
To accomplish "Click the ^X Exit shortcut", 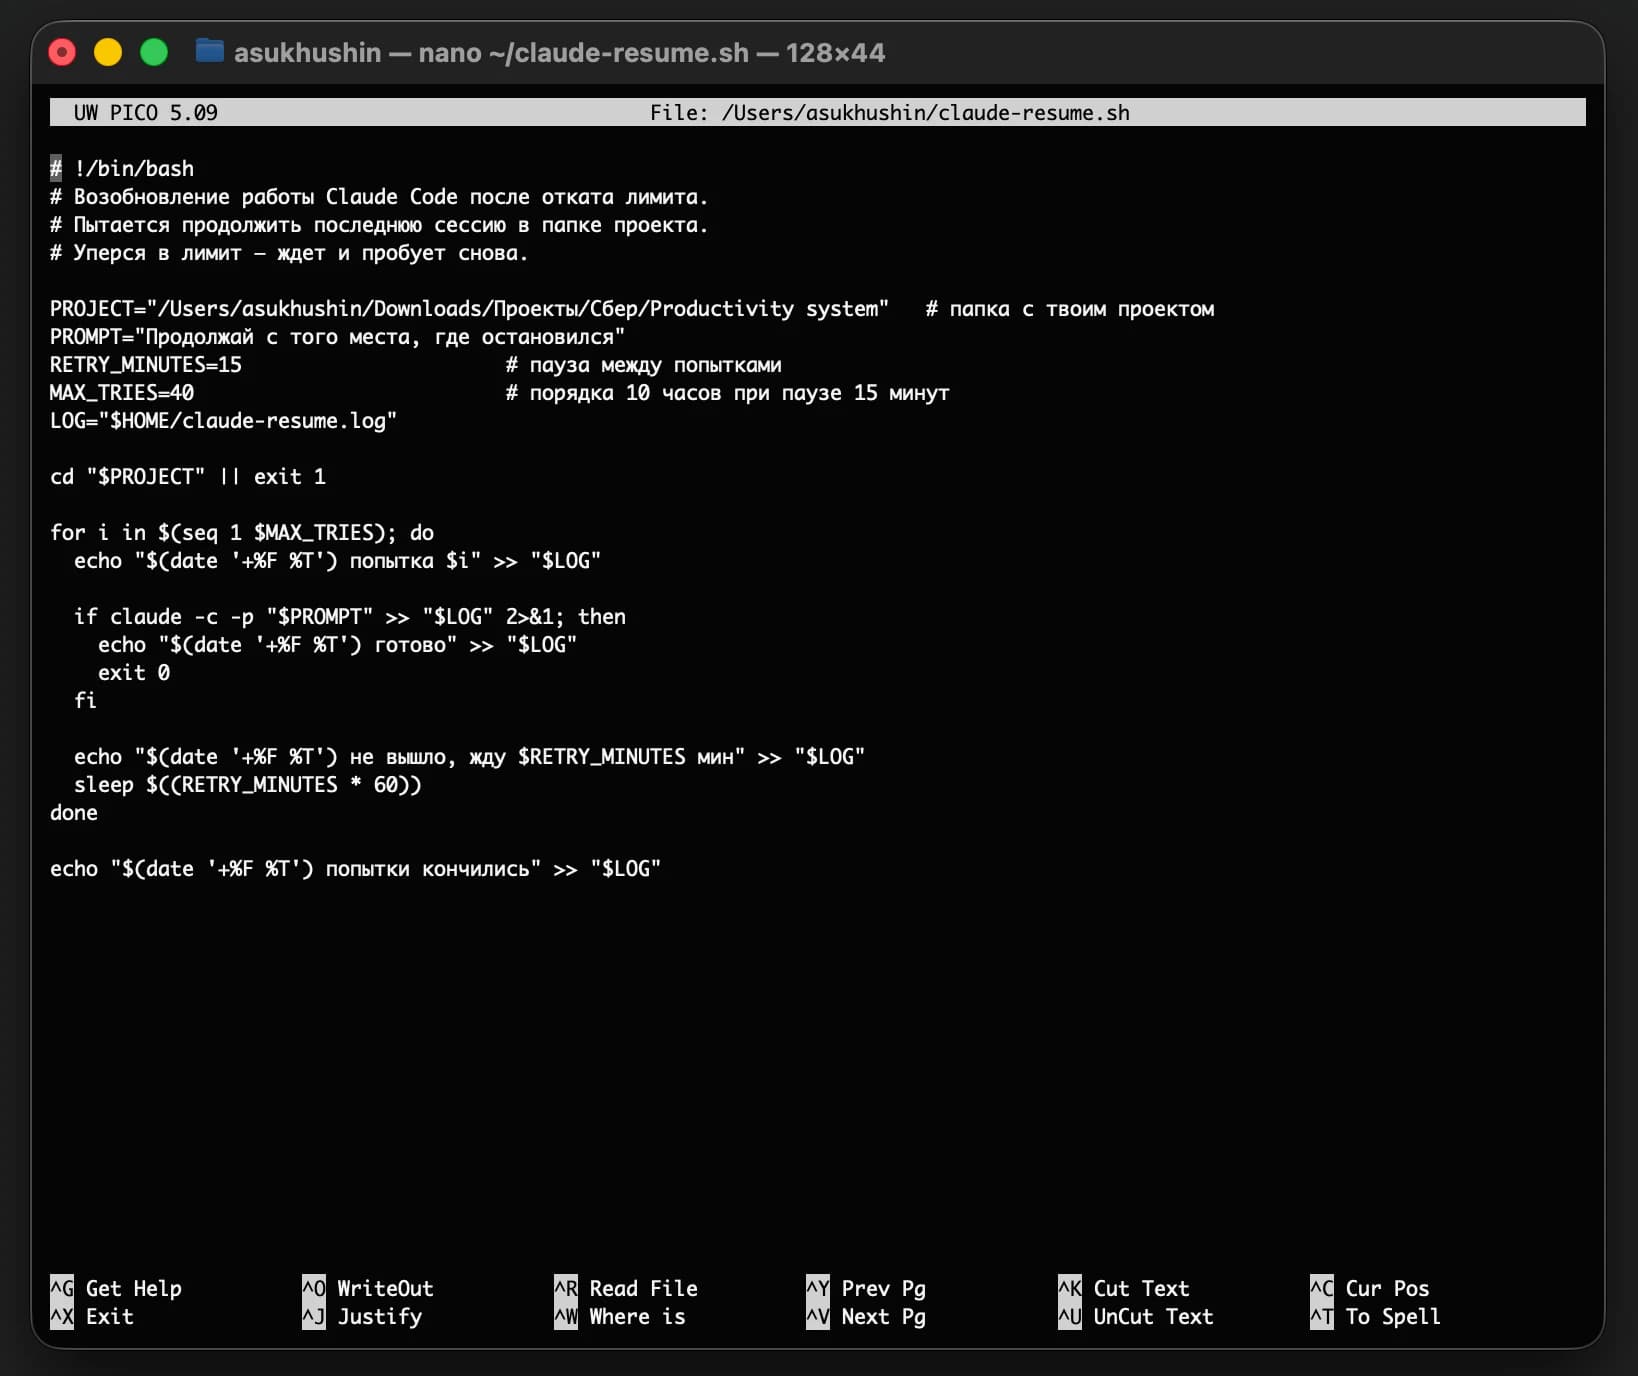I will pos(92,1316).
